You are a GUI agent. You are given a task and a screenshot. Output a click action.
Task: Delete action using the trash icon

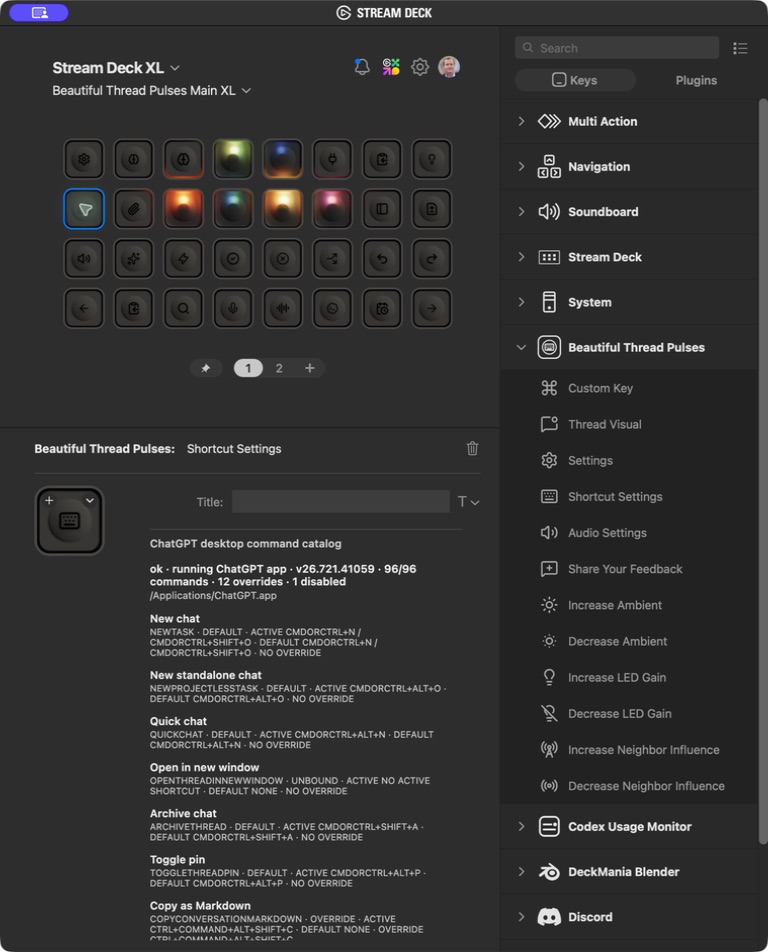(472, 449)
